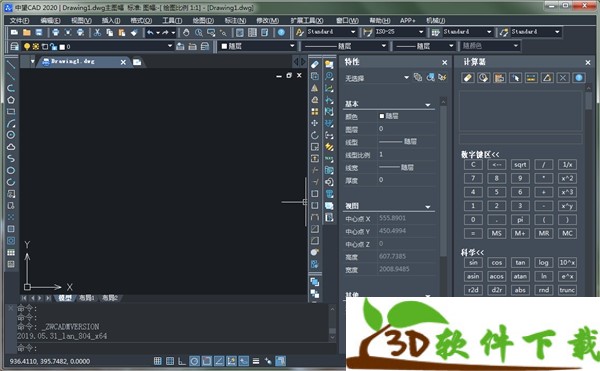The height and width of the screenshot is (371, 600).
Task: Open the 格式(O) menu
Action: click(141, 20)
